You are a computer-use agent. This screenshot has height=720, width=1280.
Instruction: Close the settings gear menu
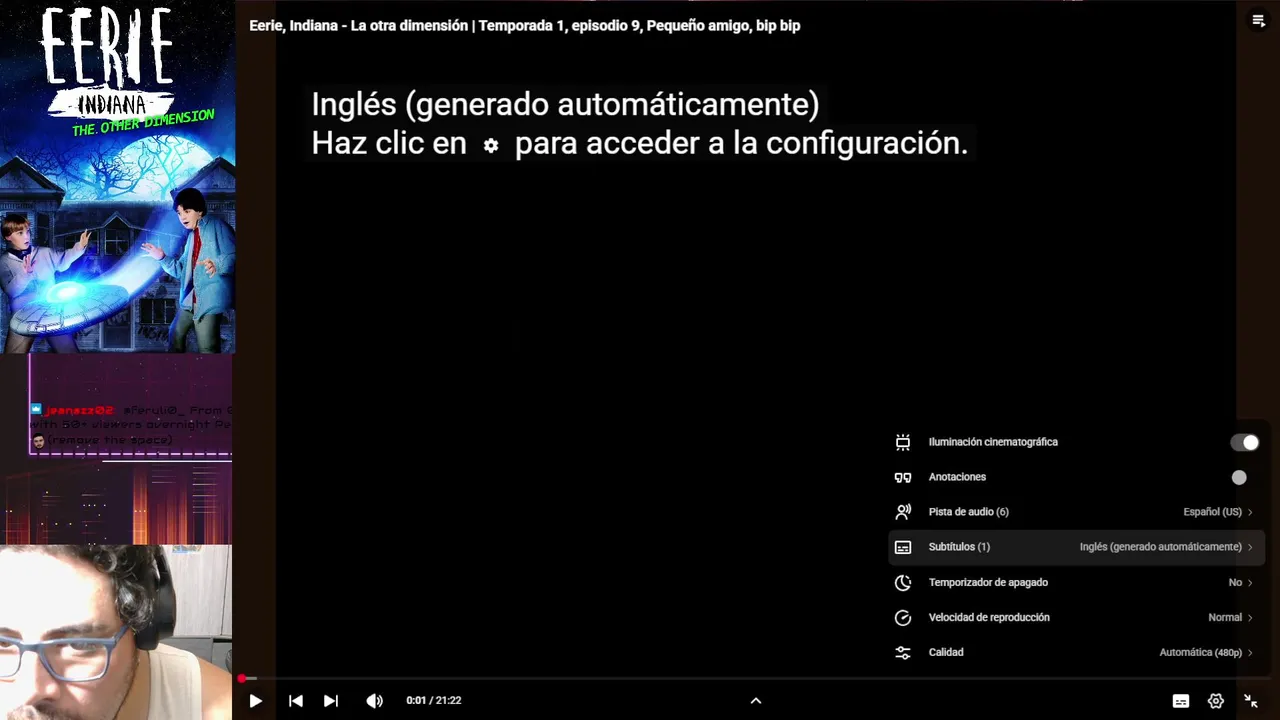pos(1216,701)
